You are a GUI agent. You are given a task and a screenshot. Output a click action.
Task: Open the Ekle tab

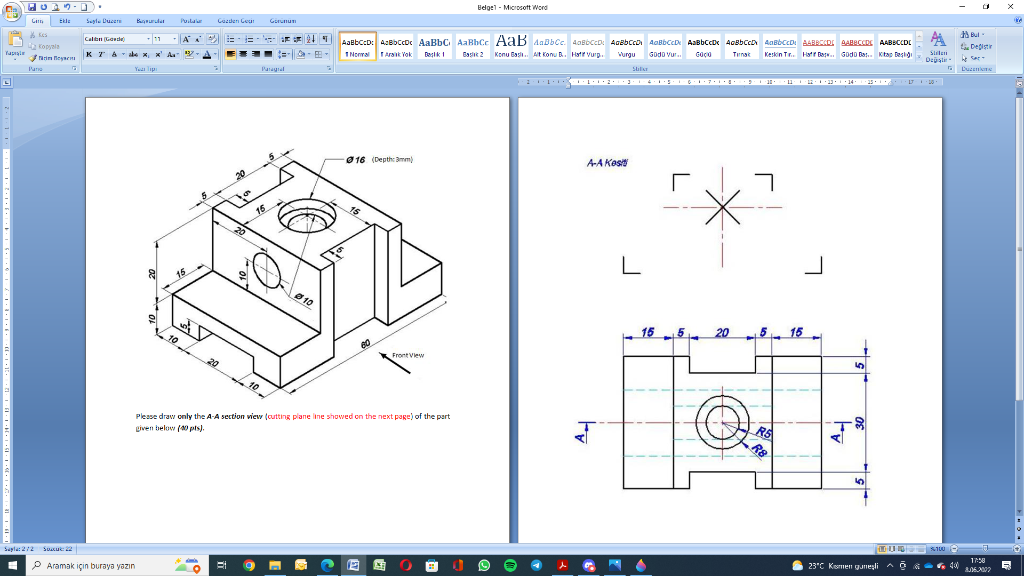(65, 21)
